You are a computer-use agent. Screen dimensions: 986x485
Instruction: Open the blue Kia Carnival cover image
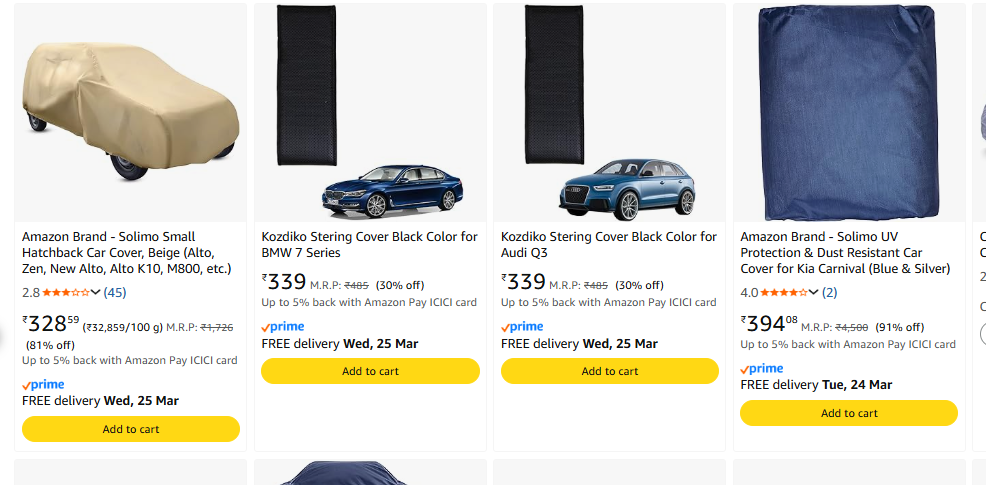tap(849, 112)
